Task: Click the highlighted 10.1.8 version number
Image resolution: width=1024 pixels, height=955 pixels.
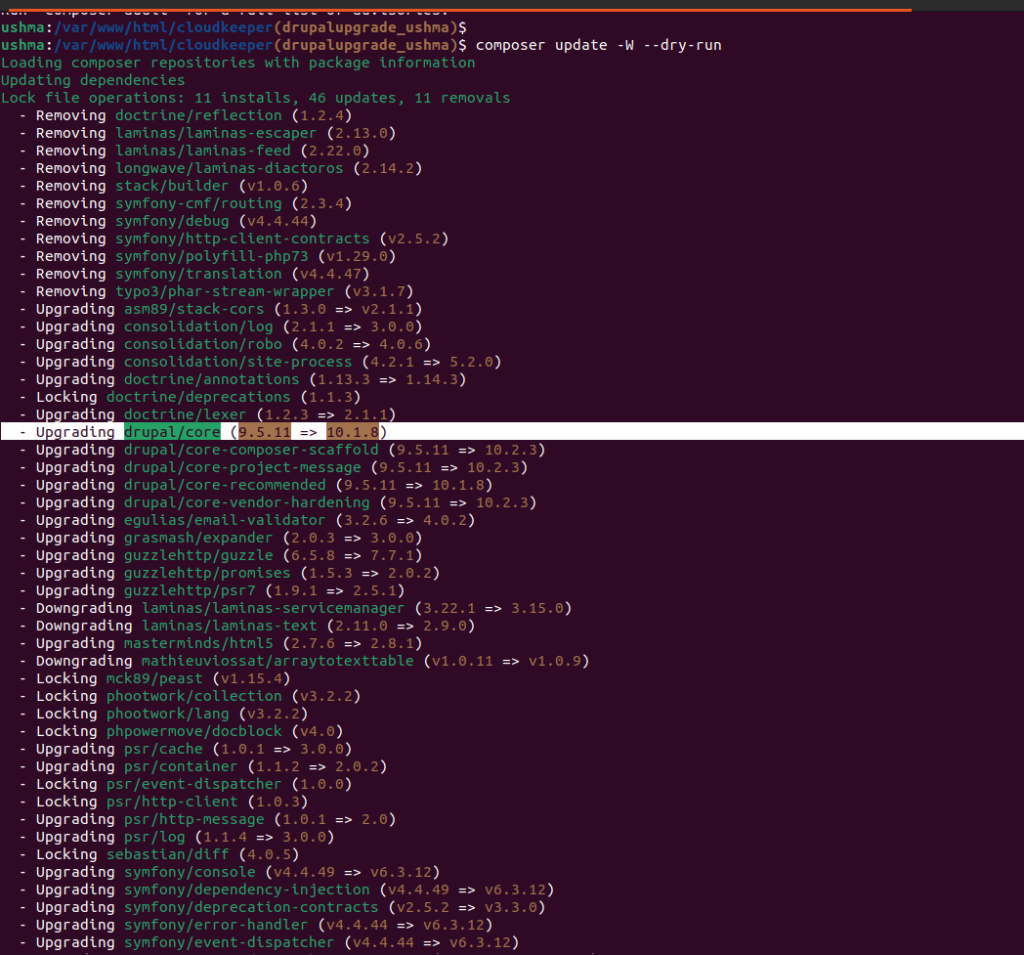Action: [x=352, y=432]
